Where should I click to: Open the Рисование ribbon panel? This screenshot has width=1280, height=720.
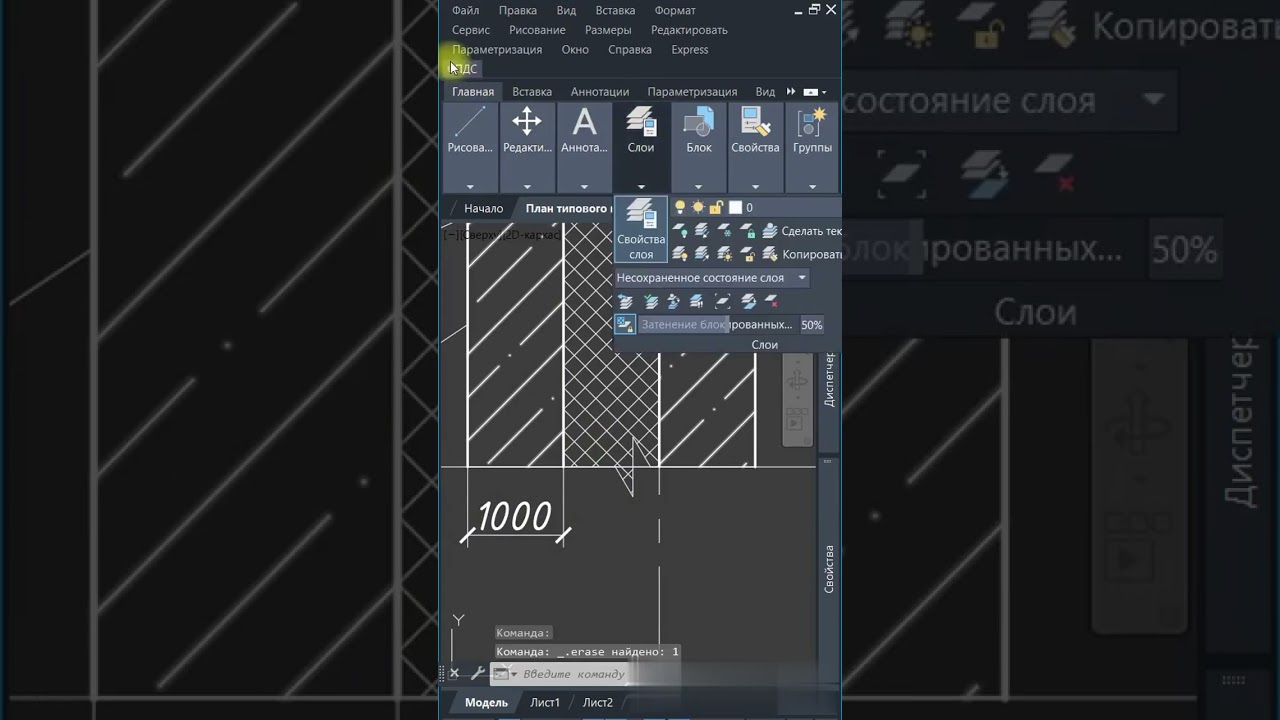pos(470,147)
